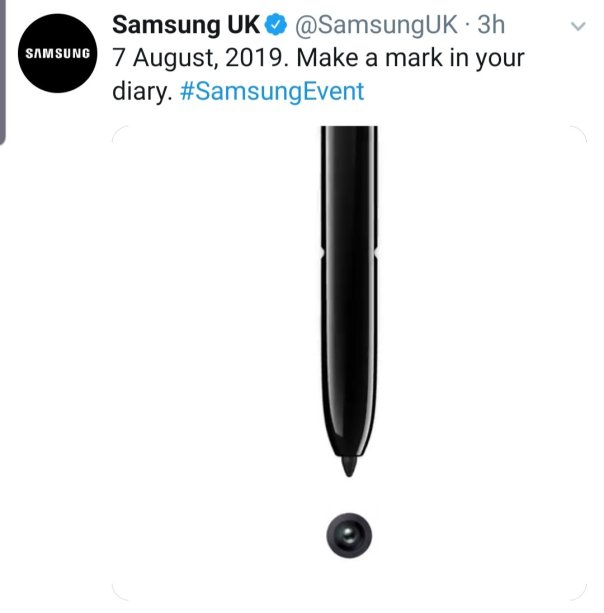Open the 3h timestamp link

pyautogui.click(x=491, y=25)
